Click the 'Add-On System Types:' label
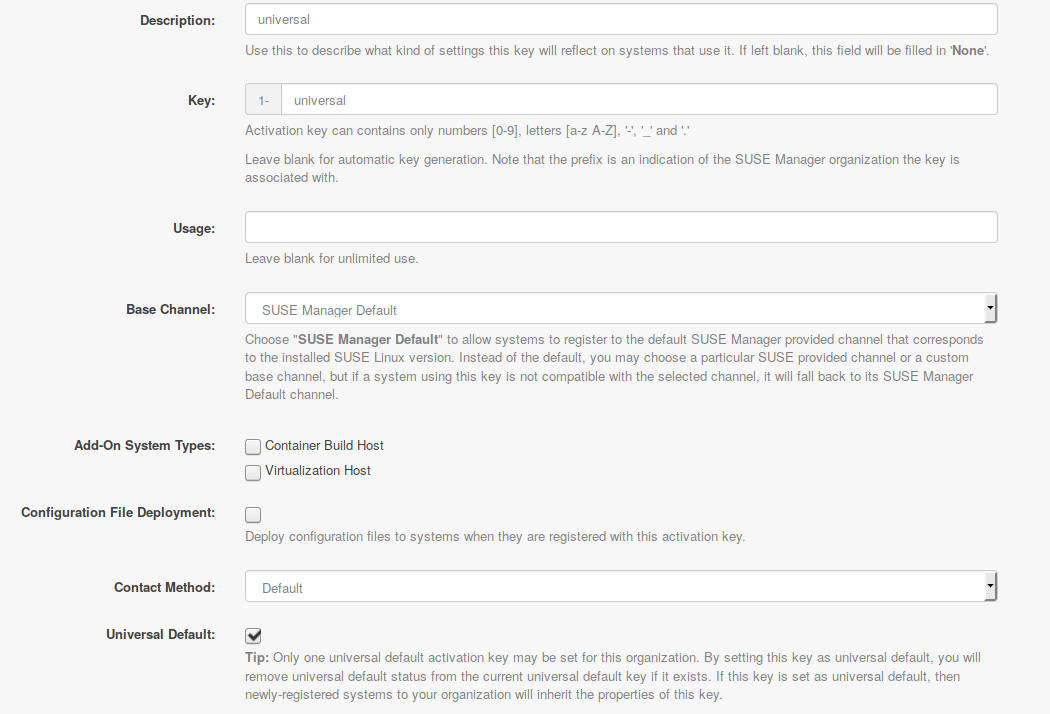The height and width of the screenshot is (714, 1050). coord(144,445)
